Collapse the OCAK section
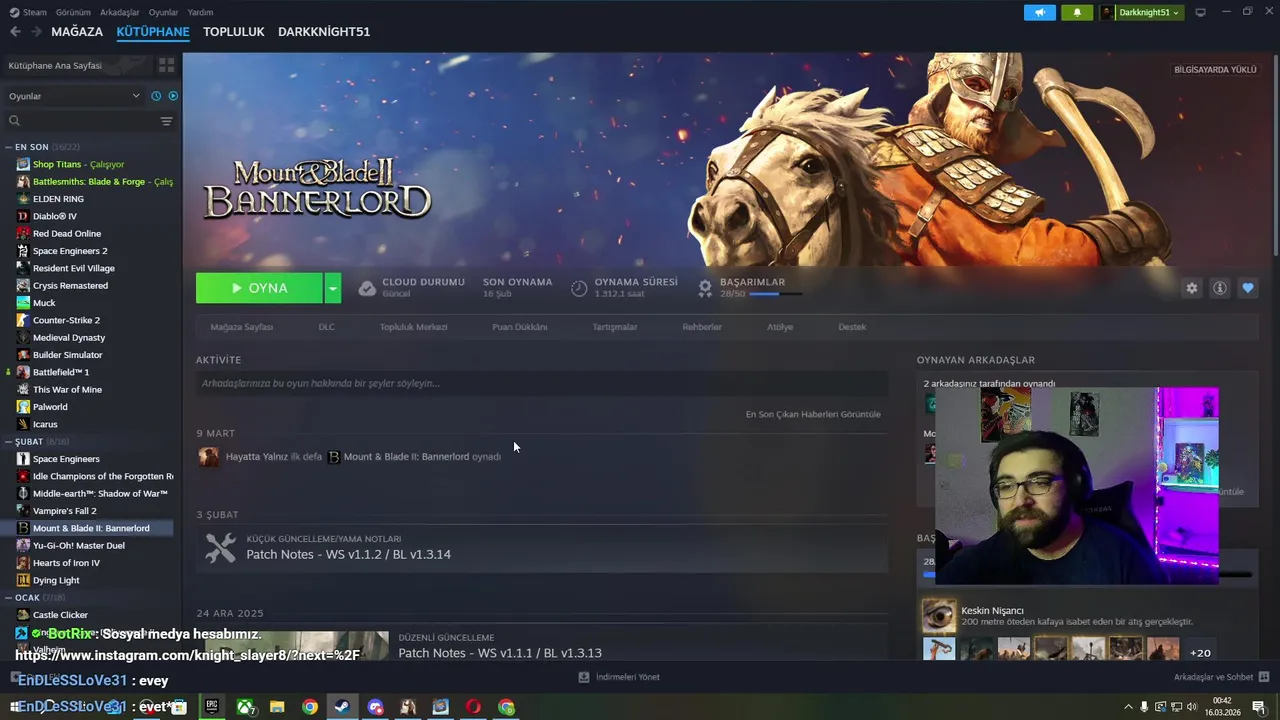 pyautogui.click(x=8, y=598)
